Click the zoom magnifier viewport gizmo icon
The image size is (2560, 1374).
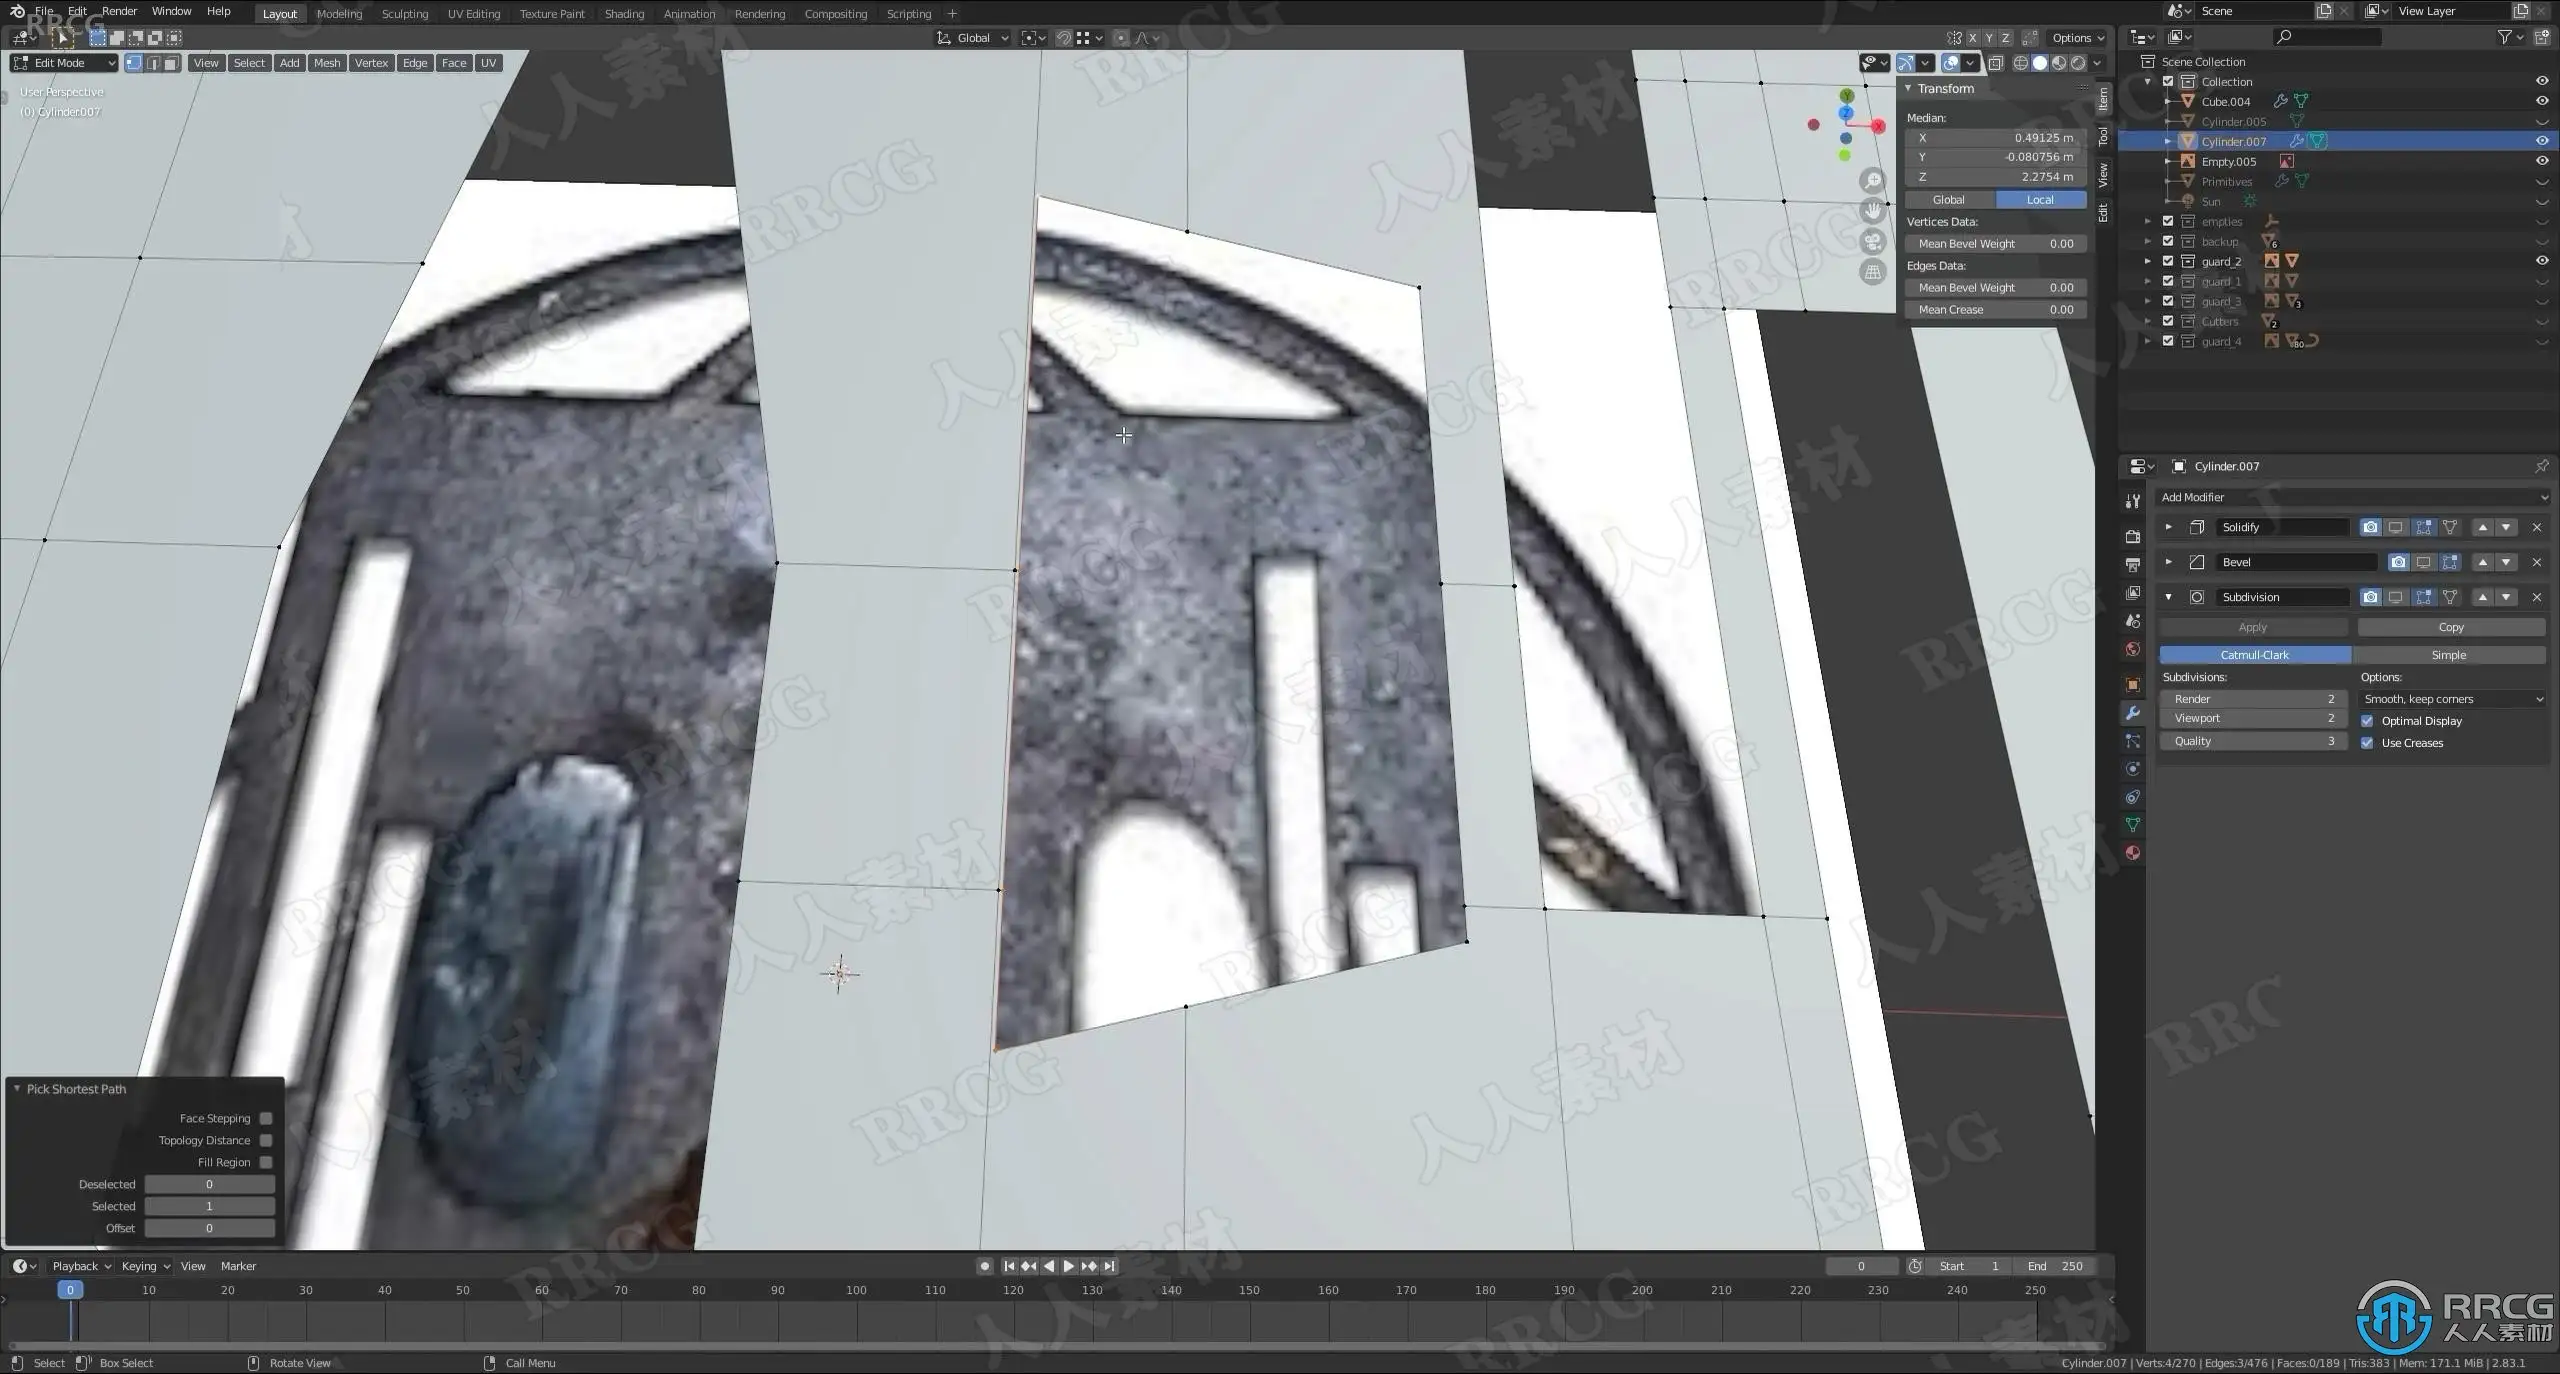click(1873, 181)
